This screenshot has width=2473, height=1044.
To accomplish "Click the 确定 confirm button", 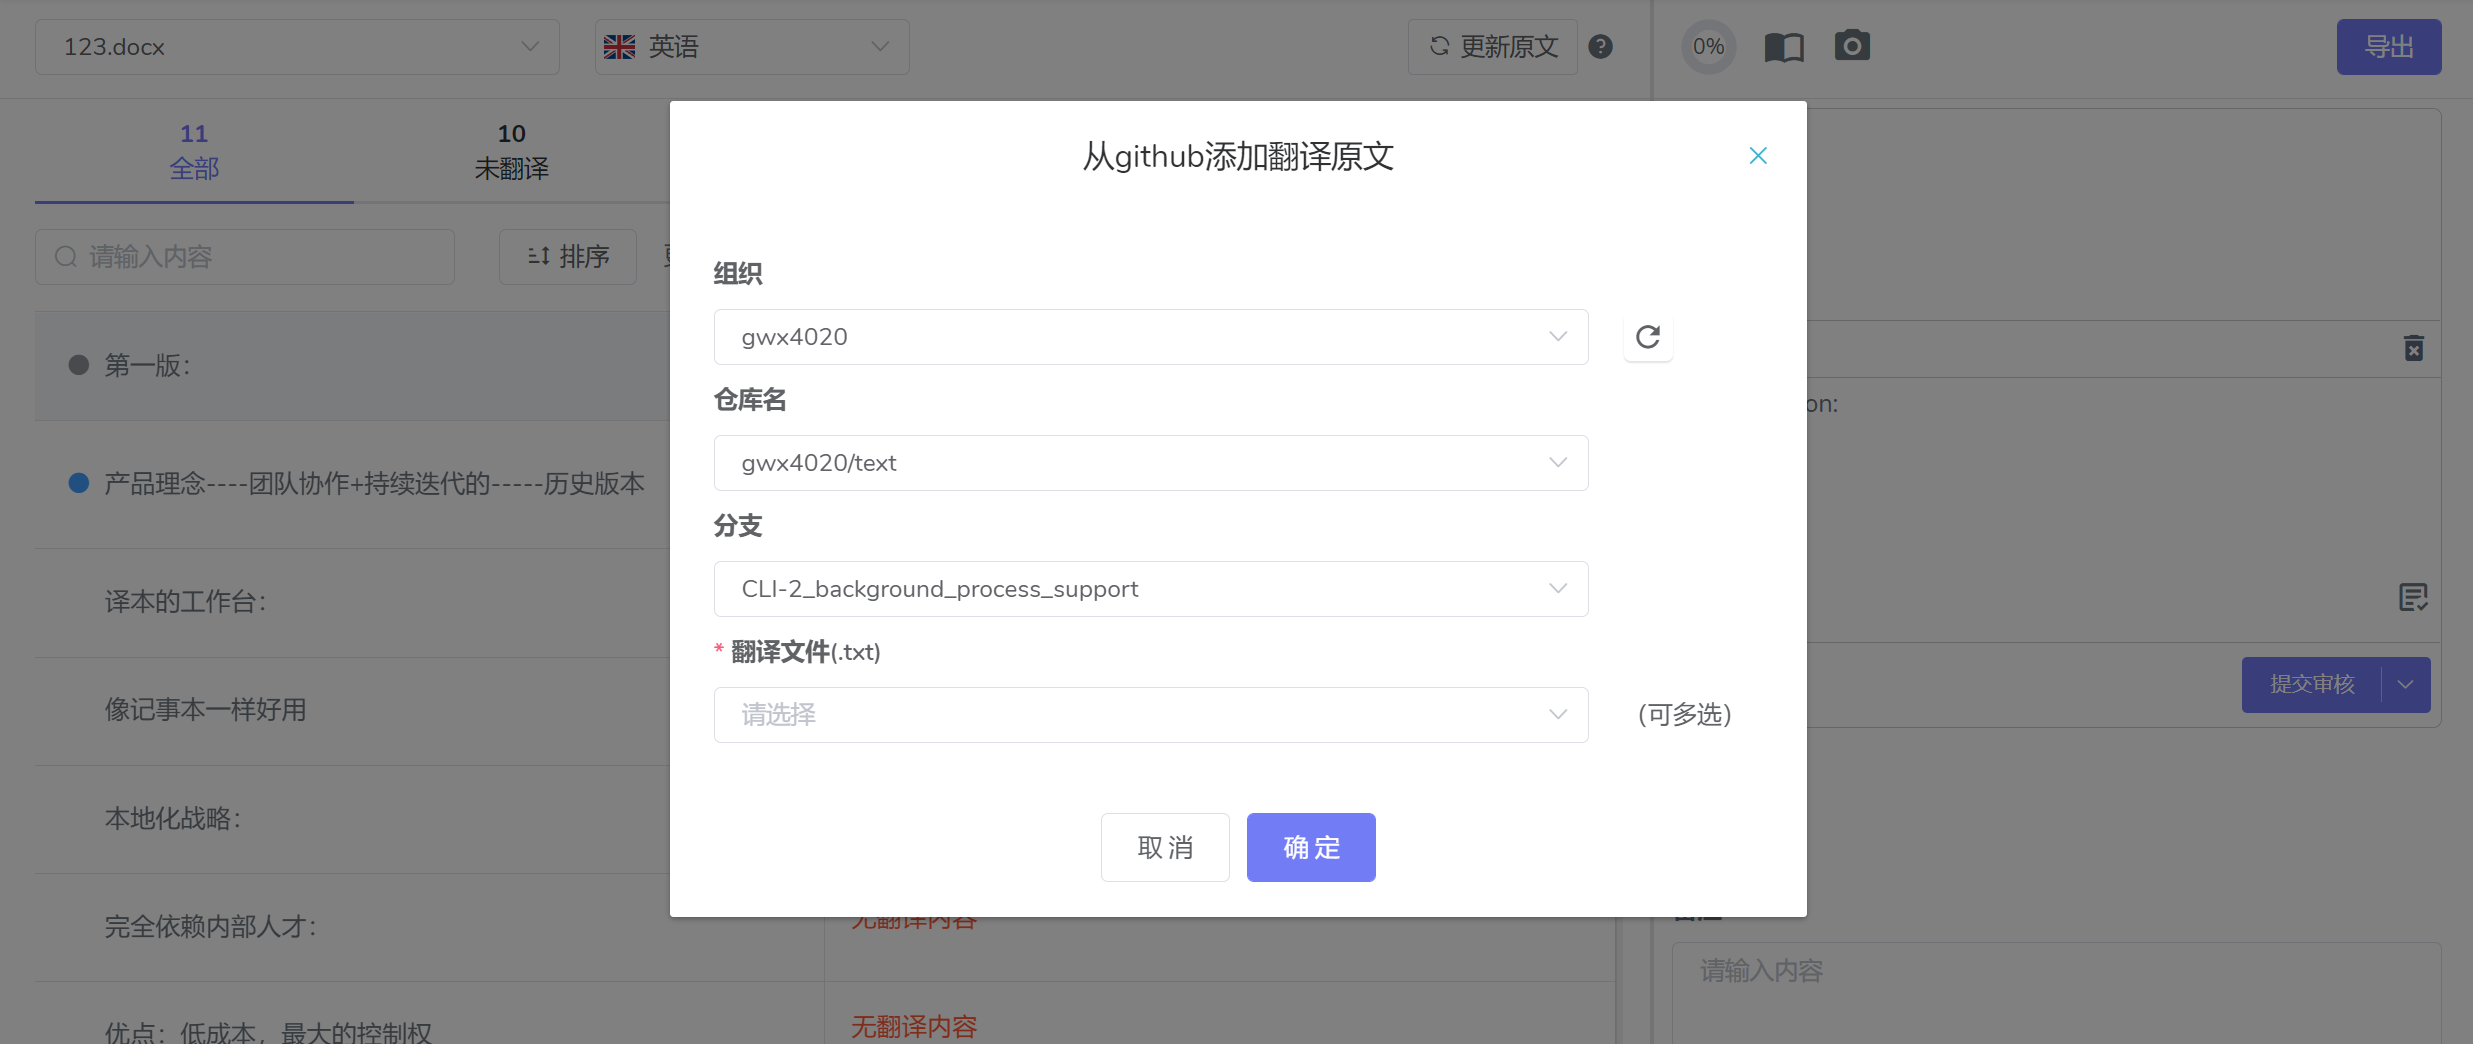I will 1311,847.
